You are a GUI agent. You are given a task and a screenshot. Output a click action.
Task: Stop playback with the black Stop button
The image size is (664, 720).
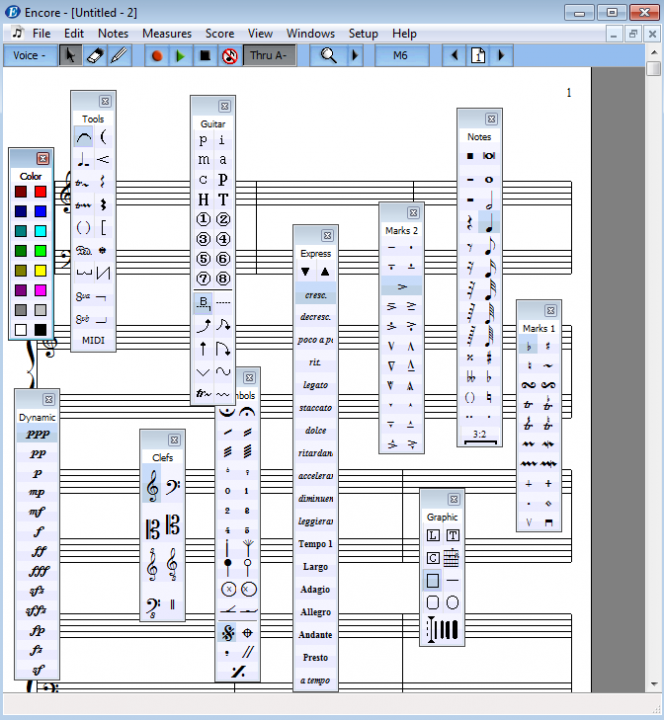pos(205,56)
